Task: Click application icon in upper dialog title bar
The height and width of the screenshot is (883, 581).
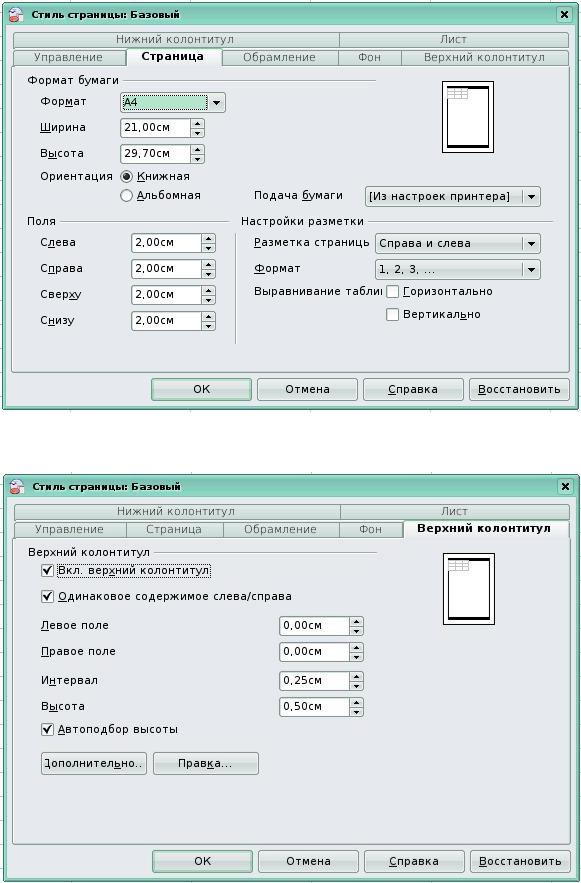Action: pos(17,15)
